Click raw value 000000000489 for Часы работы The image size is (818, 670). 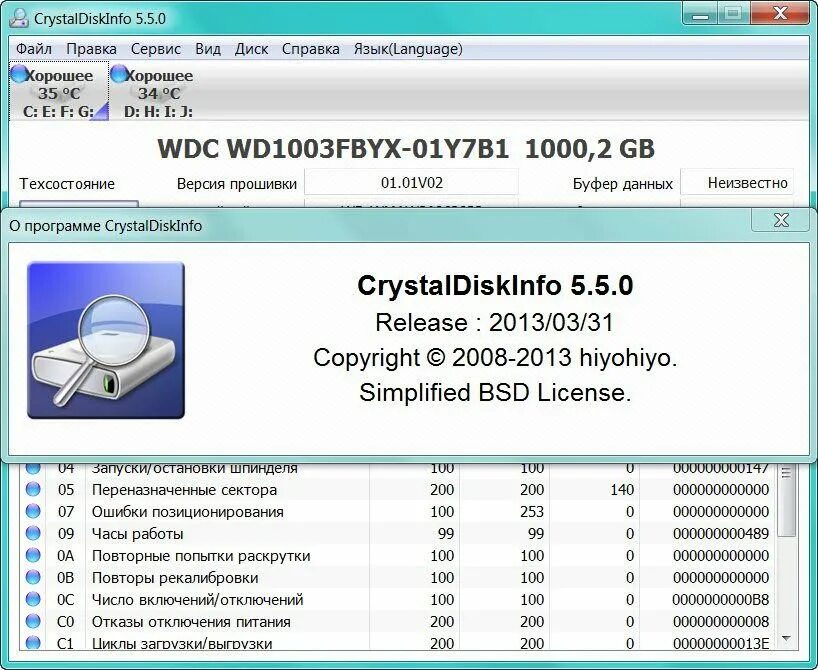[721, 533]
